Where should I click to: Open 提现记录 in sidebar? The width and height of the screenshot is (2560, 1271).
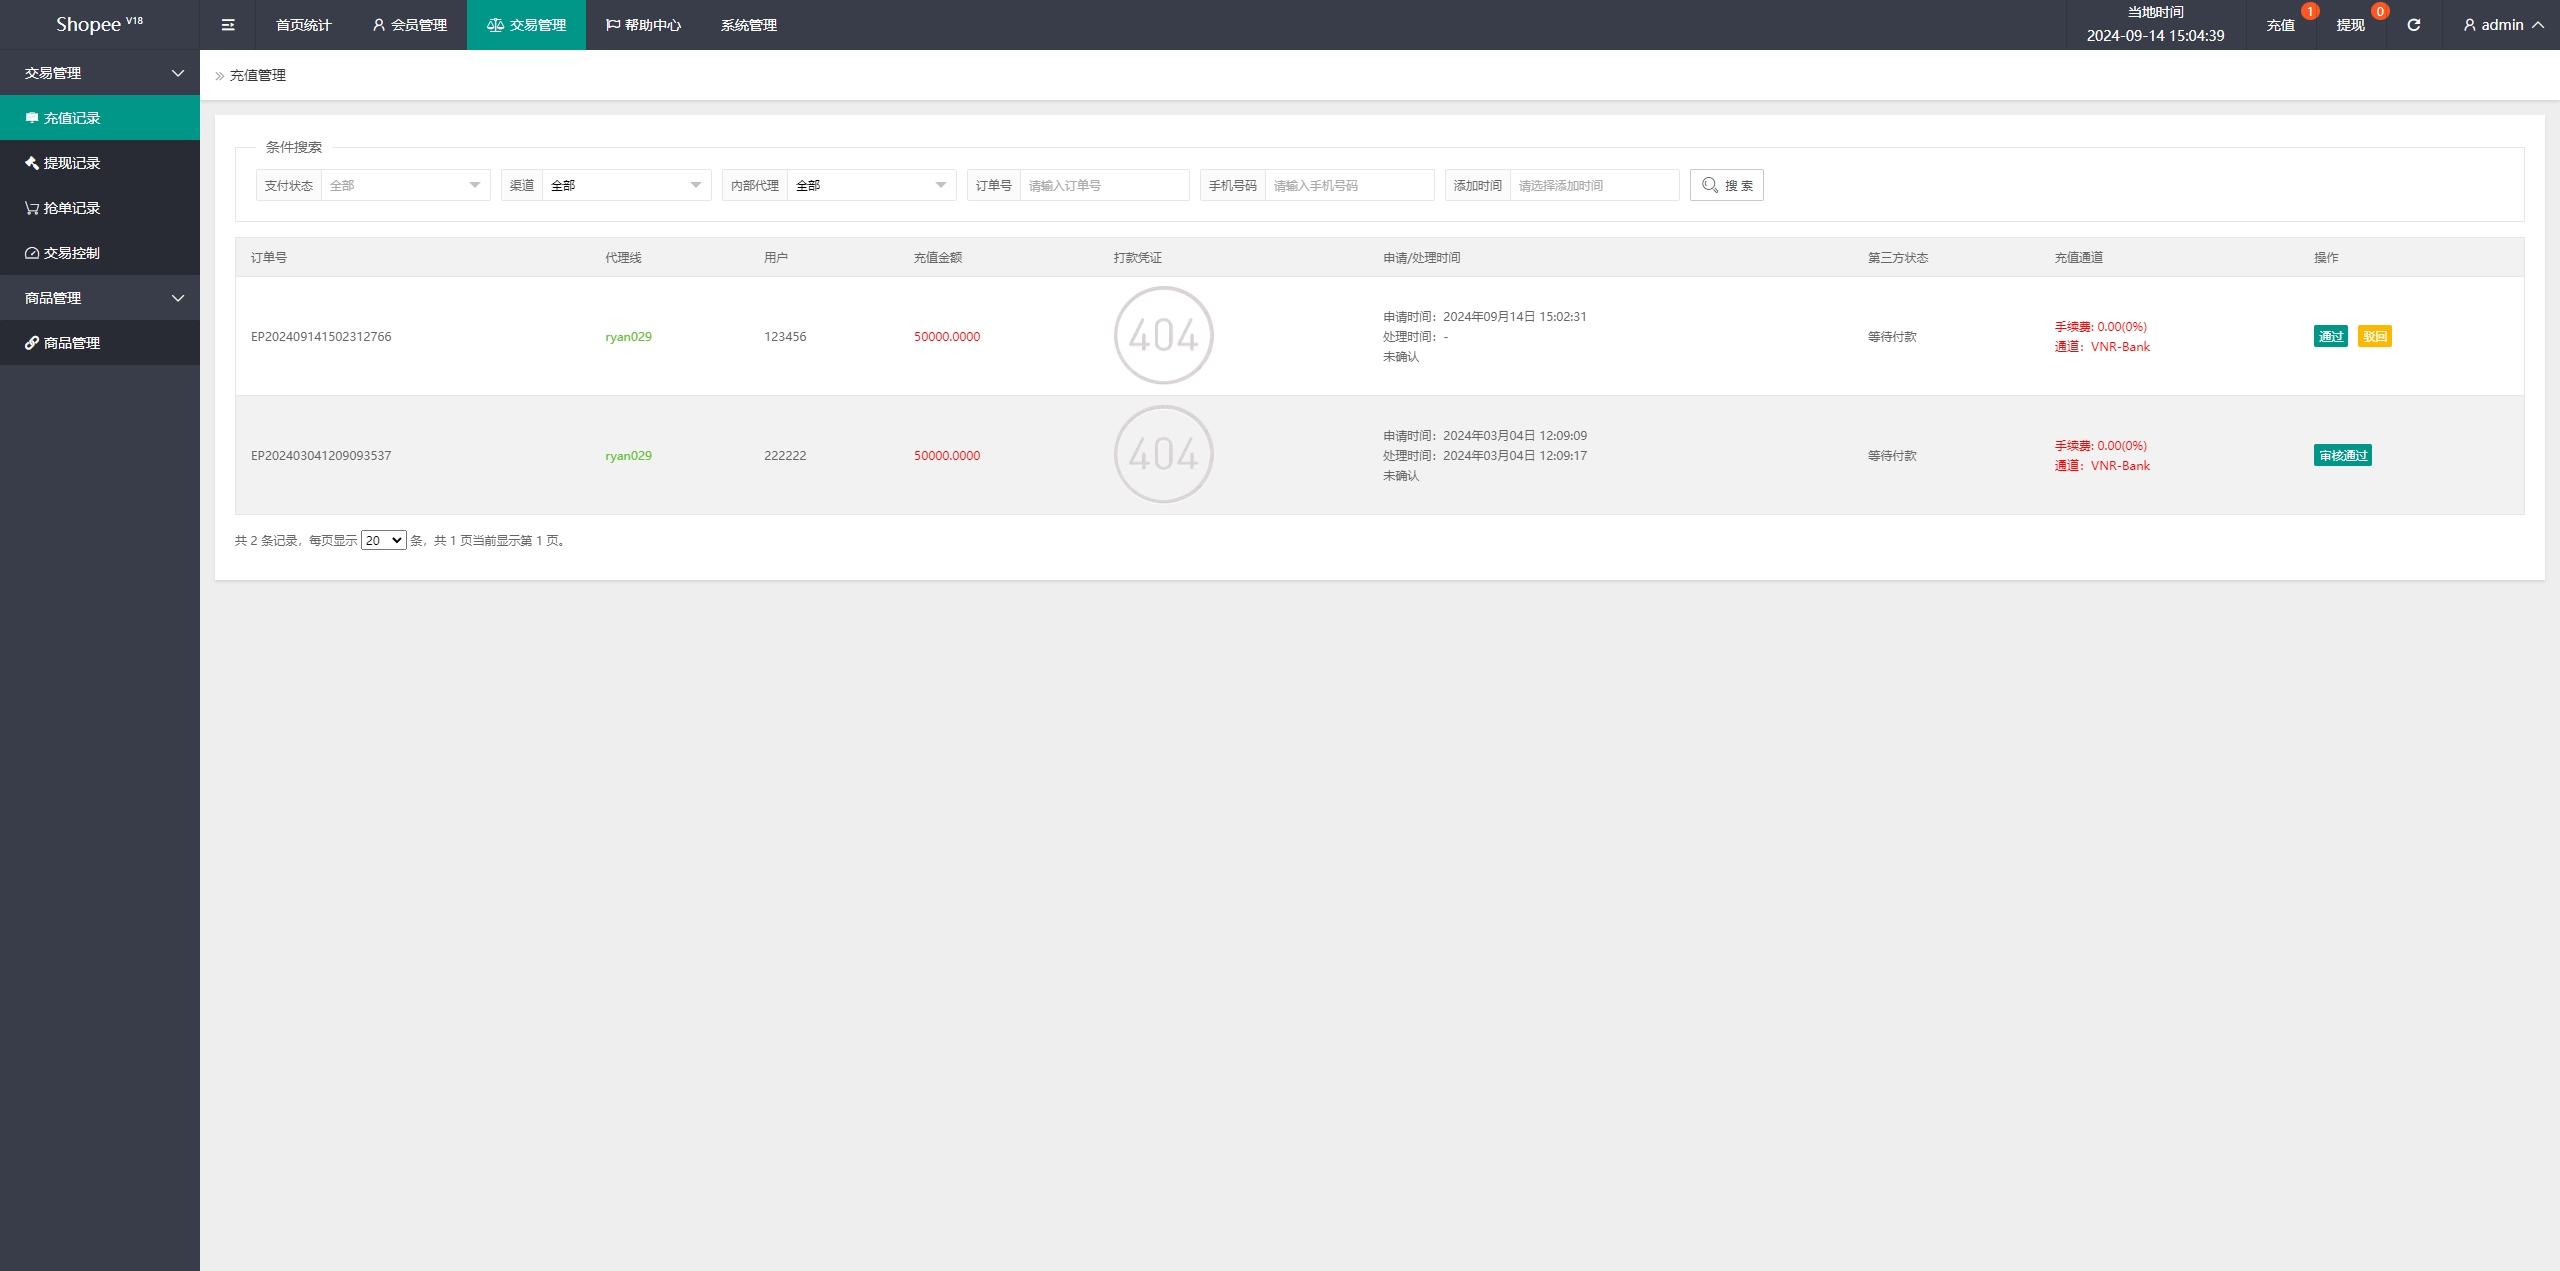point(72,163)
